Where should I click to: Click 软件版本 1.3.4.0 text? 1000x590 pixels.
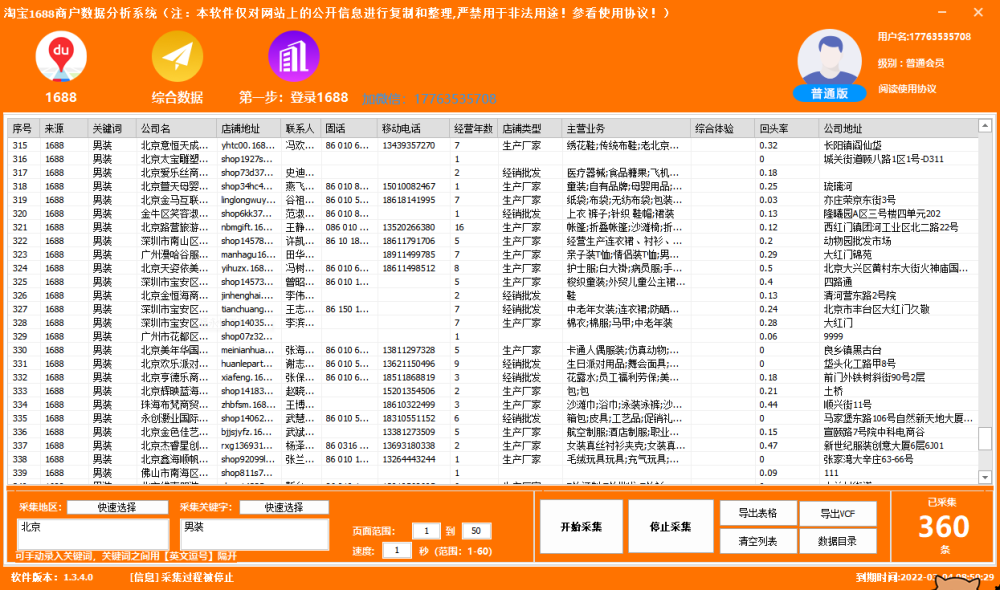(x=52, y=577)
